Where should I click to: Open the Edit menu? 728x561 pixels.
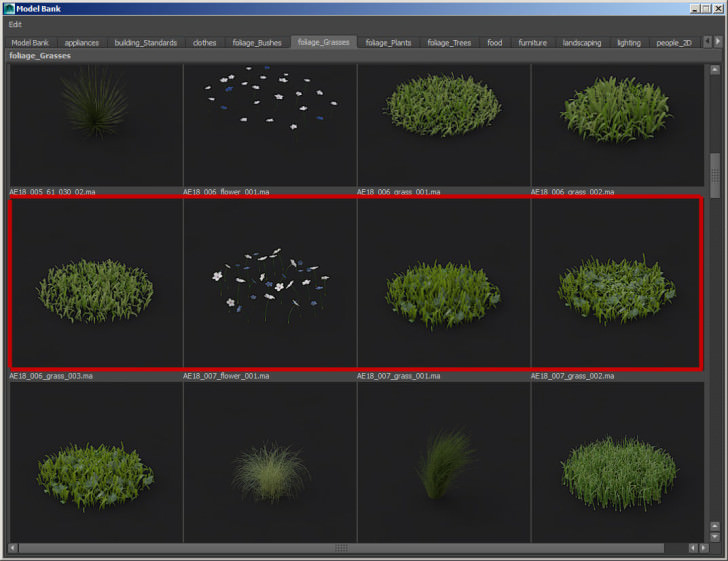[15, 24]
